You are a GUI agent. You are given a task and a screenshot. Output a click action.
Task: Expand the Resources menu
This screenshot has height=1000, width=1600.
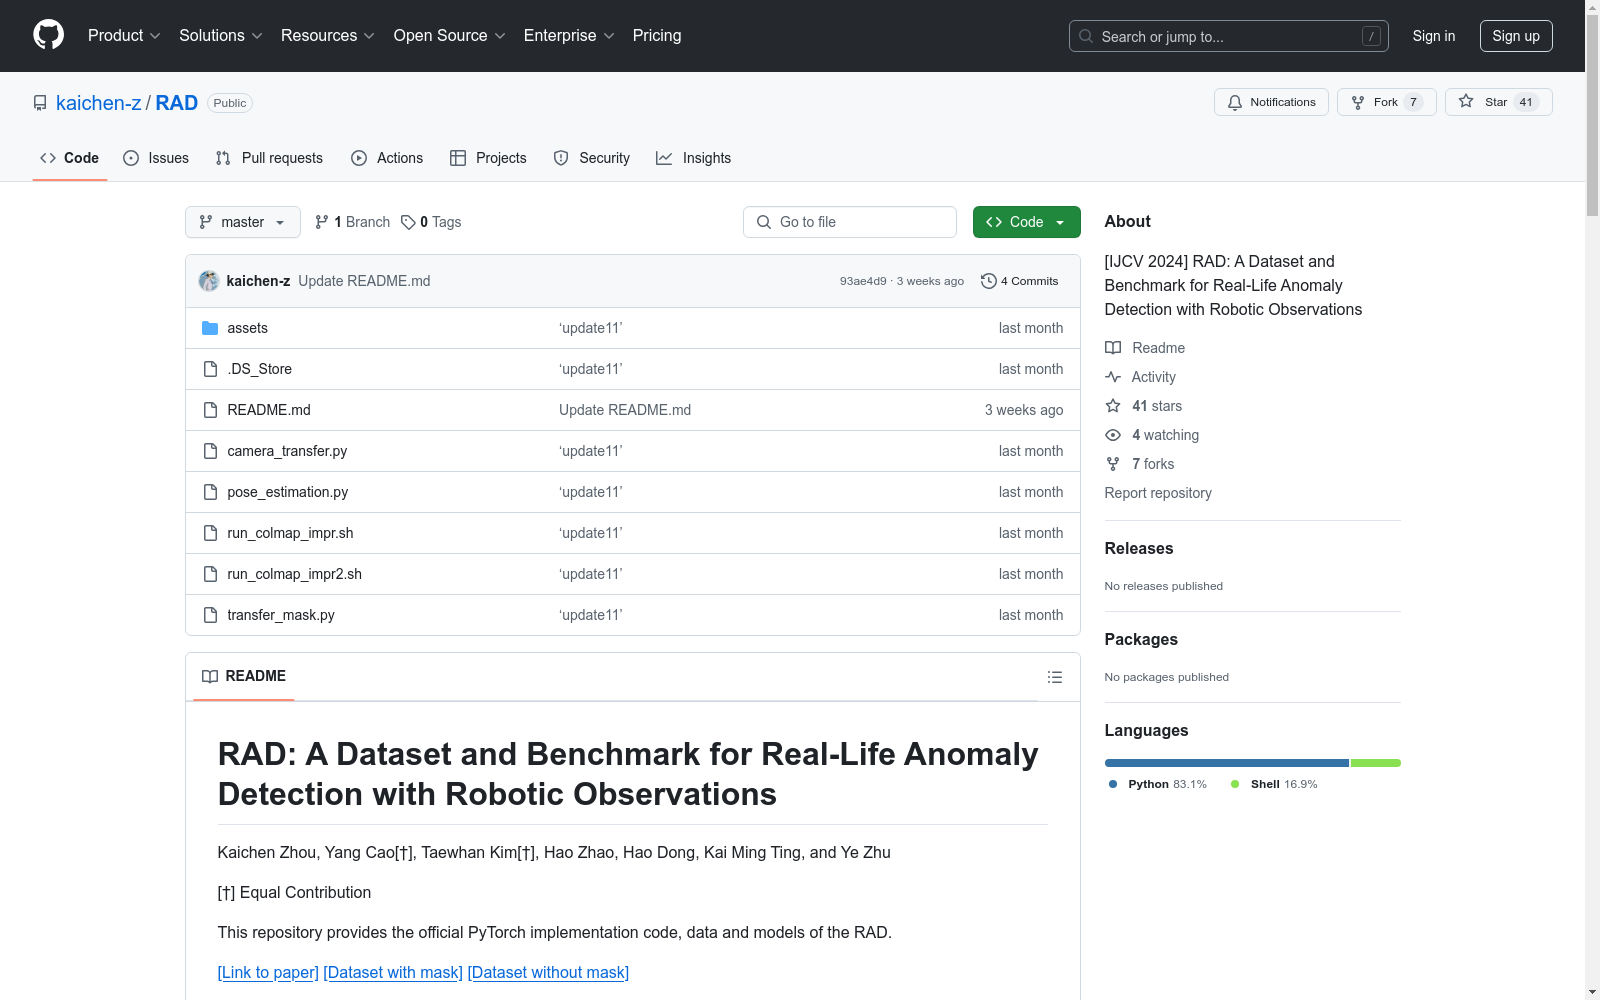click(328, 35)
